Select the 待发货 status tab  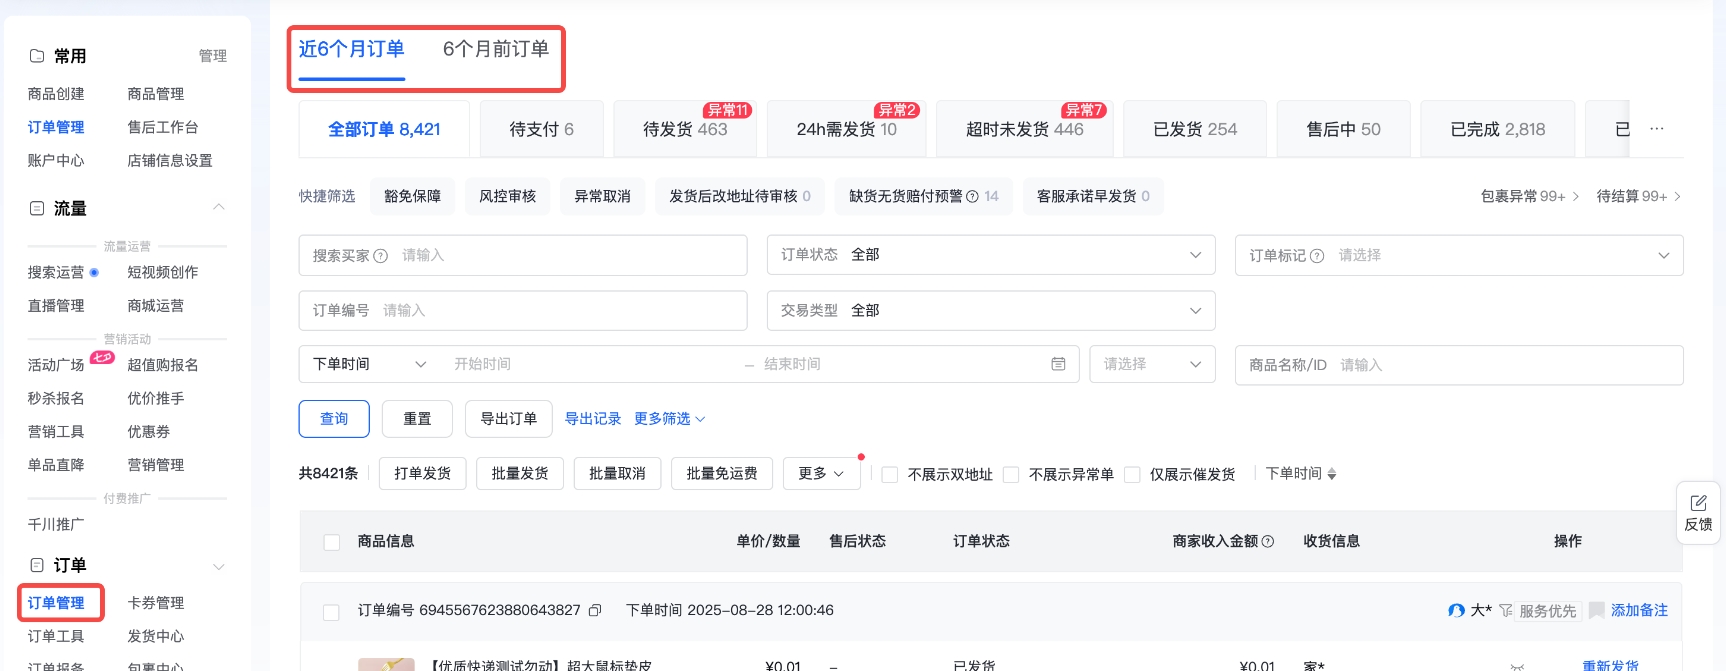tap(685, 129)
